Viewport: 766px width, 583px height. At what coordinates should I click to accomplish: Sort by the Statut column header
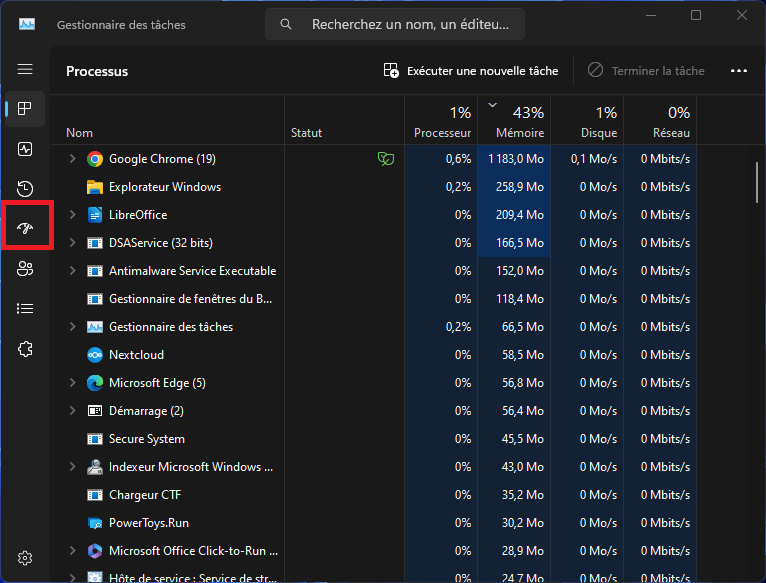coord(344,121)
